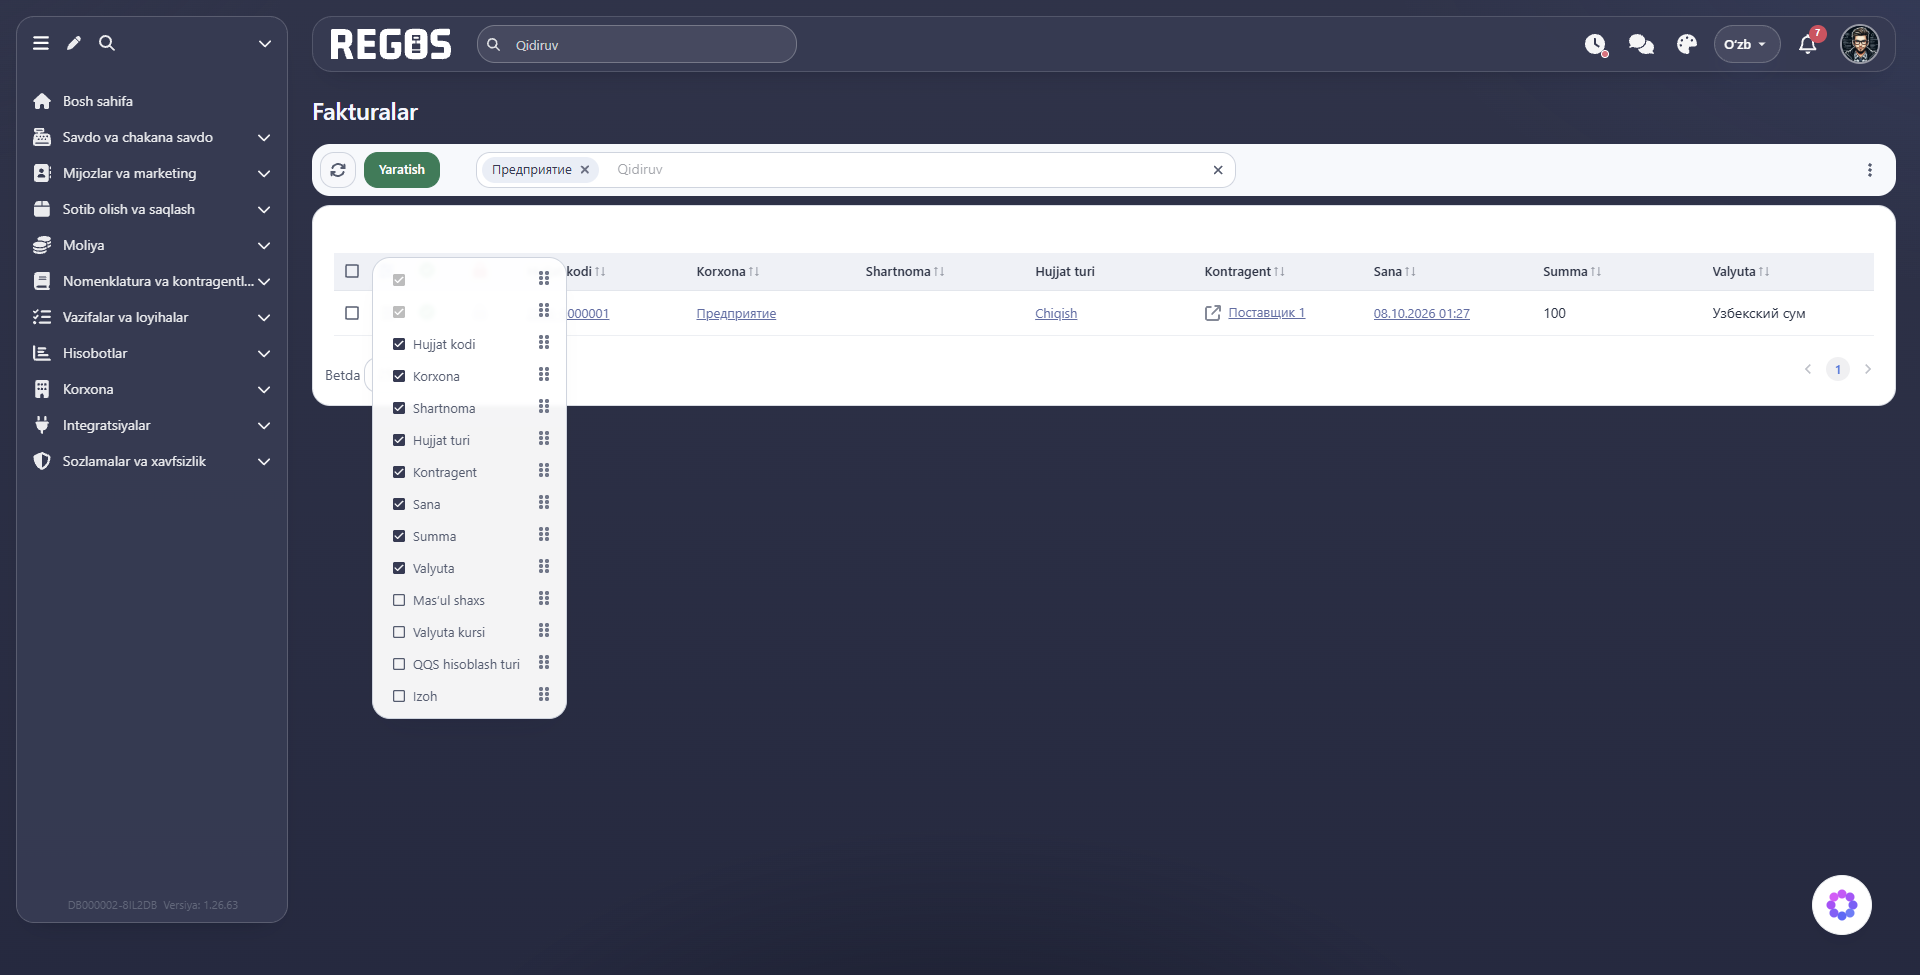Open Integratsiyalar sidebar section

152,425
